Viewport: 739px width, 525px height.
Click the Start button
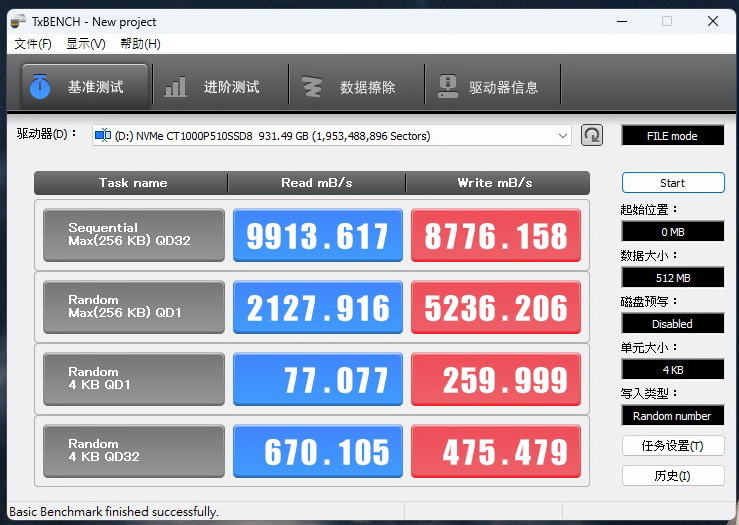(x=673, y=183)
